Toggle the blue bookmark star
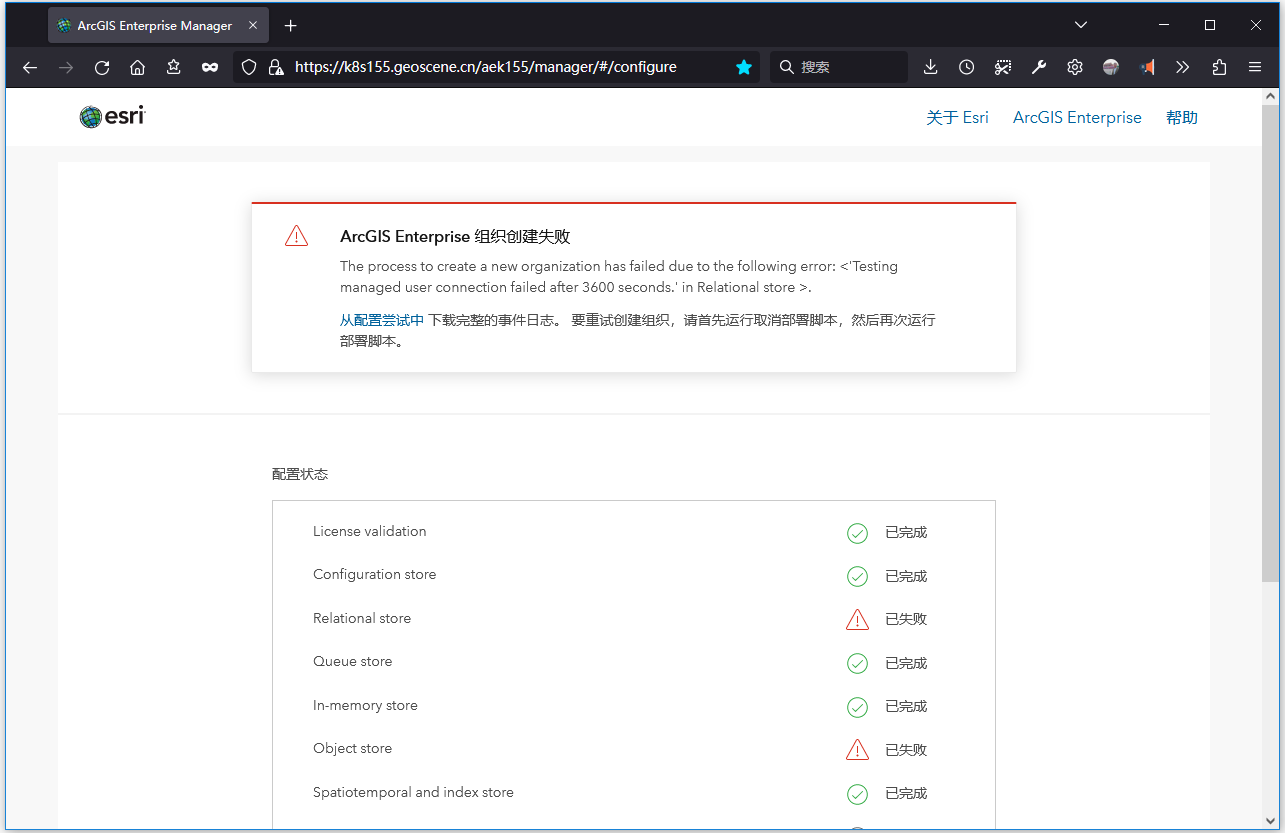 tap(744, 67)
